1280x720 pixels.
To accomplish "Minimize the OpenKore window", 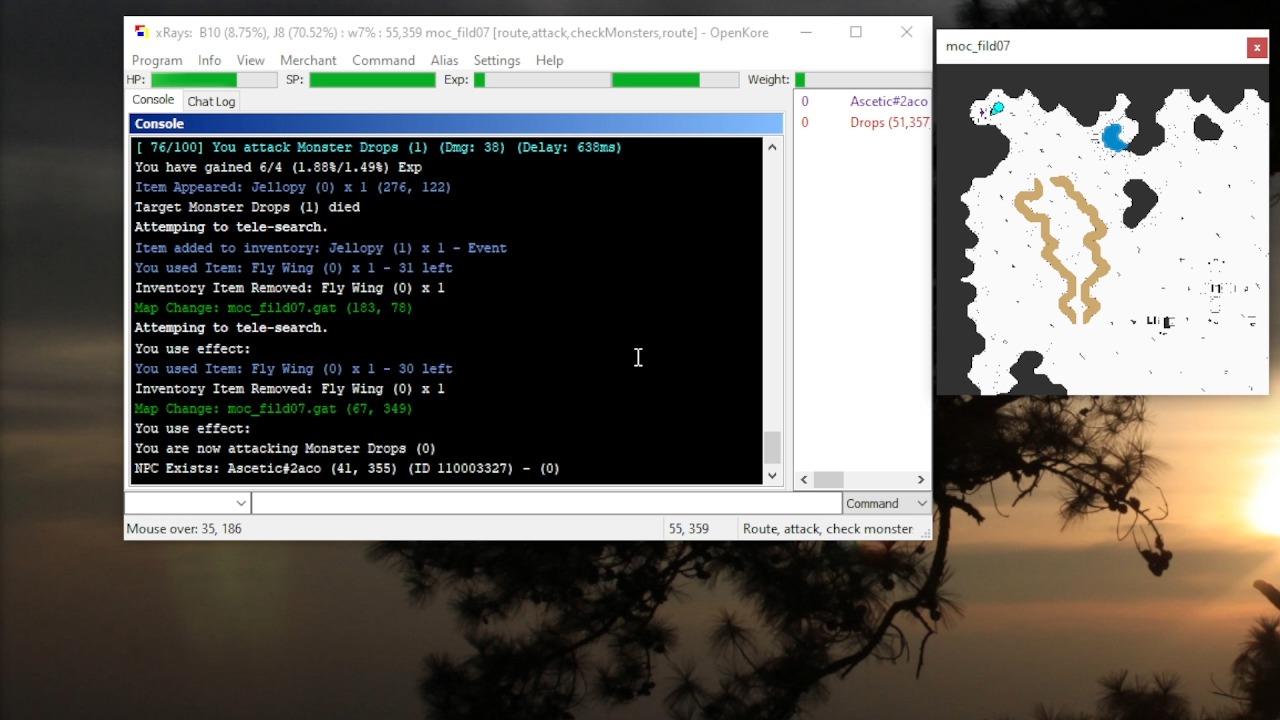I will coord(806,32).
